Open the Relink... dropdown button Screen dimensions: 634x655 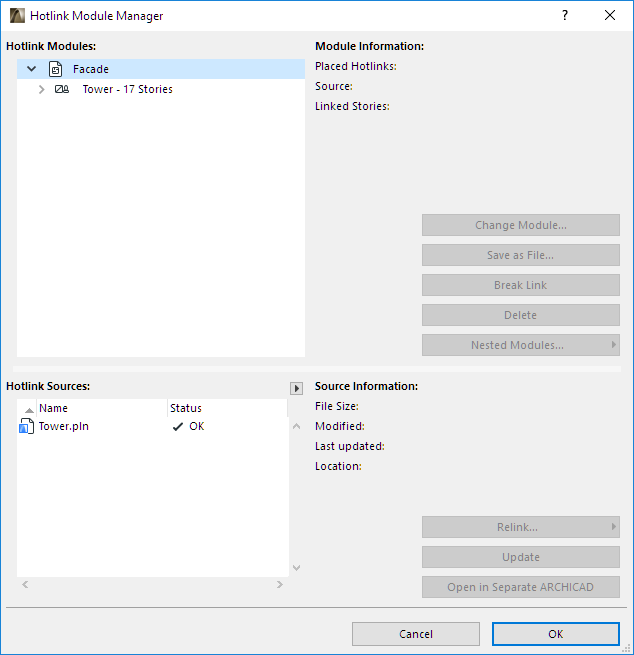(520, 527)
